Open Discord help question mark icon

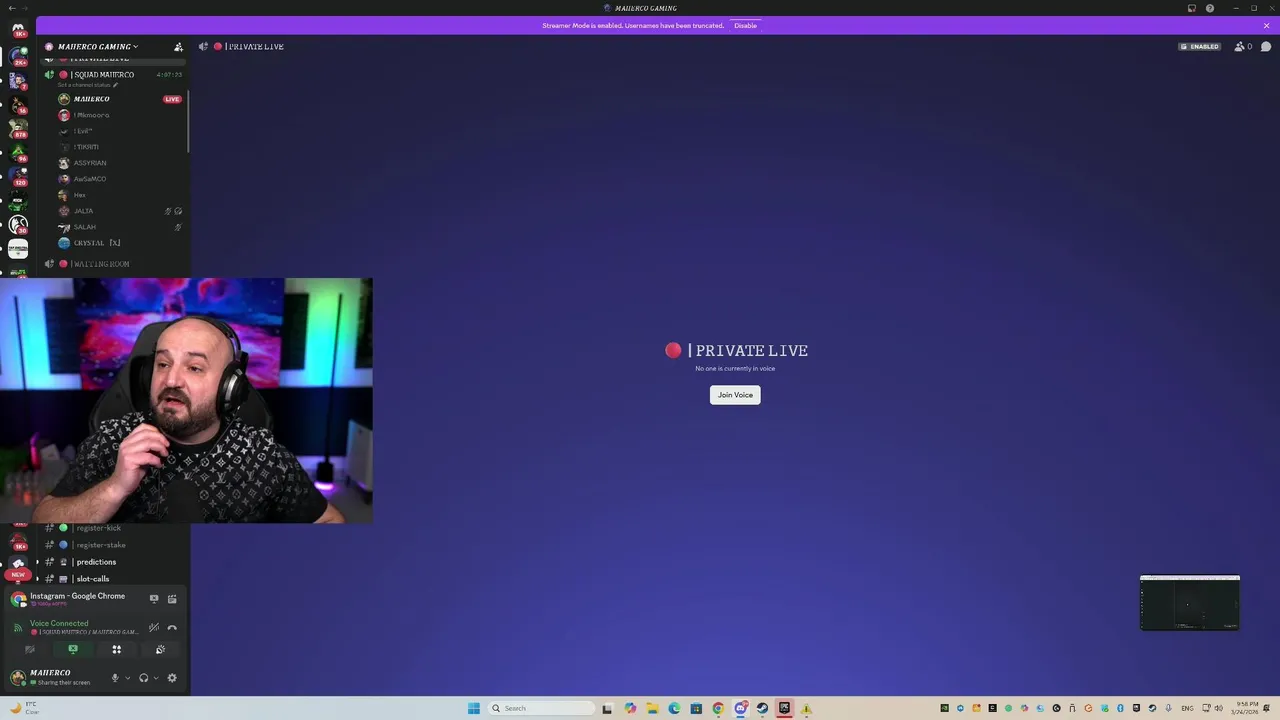(x=1210, y=8)
